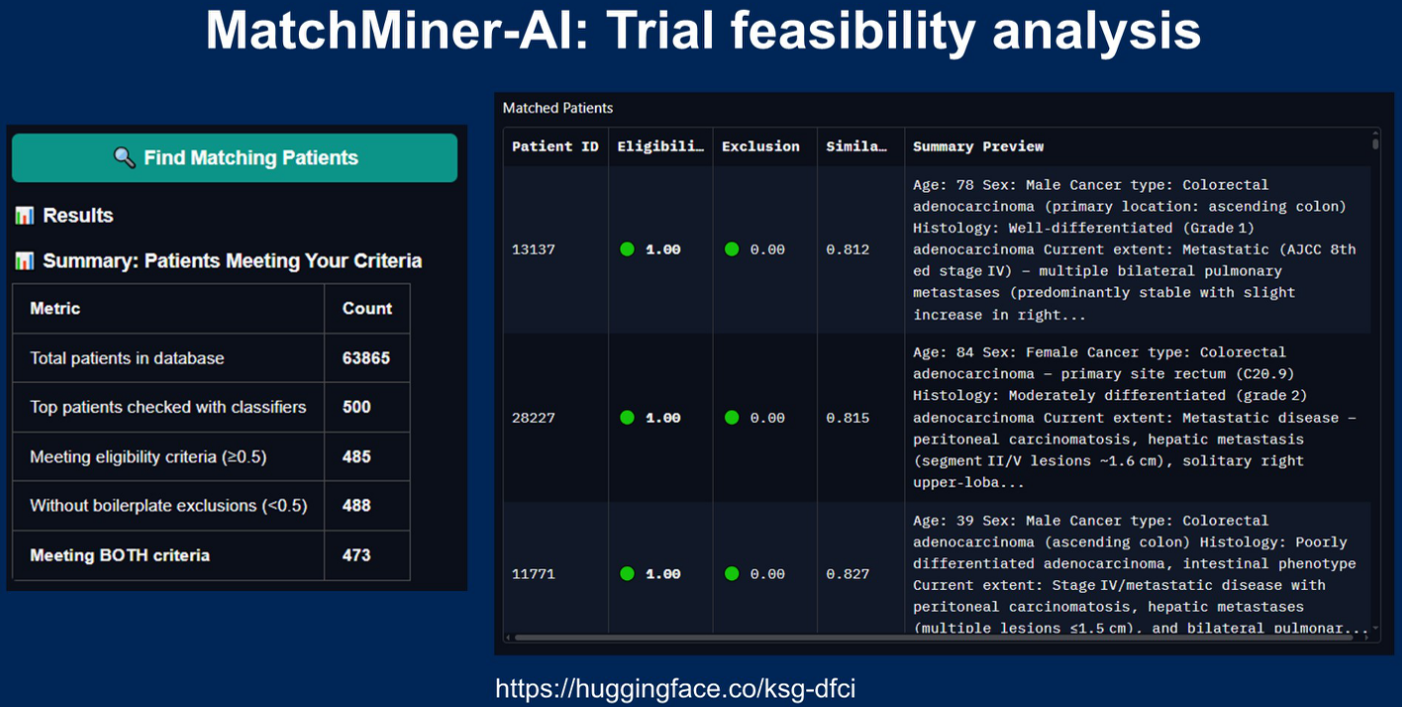Click chart icon beside Summary heading
This screenshot has height=707, width=1402.
tap(24, 262)
